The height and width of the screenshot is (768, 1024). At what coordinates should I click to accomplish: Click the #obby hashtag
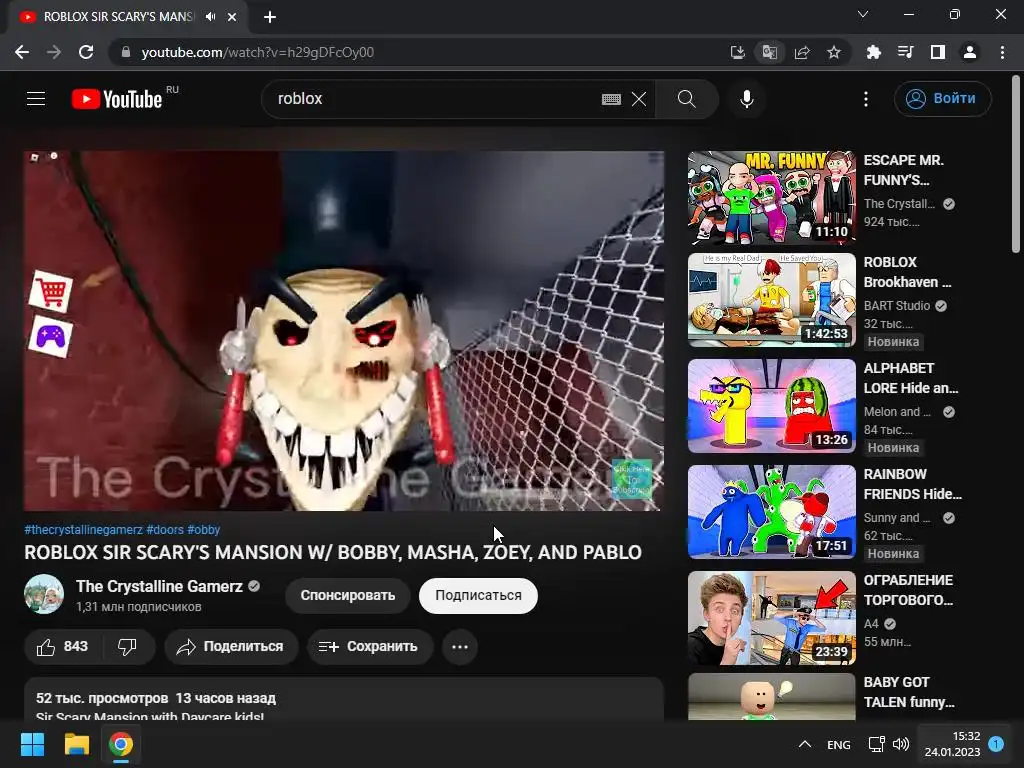pos(203,530)
